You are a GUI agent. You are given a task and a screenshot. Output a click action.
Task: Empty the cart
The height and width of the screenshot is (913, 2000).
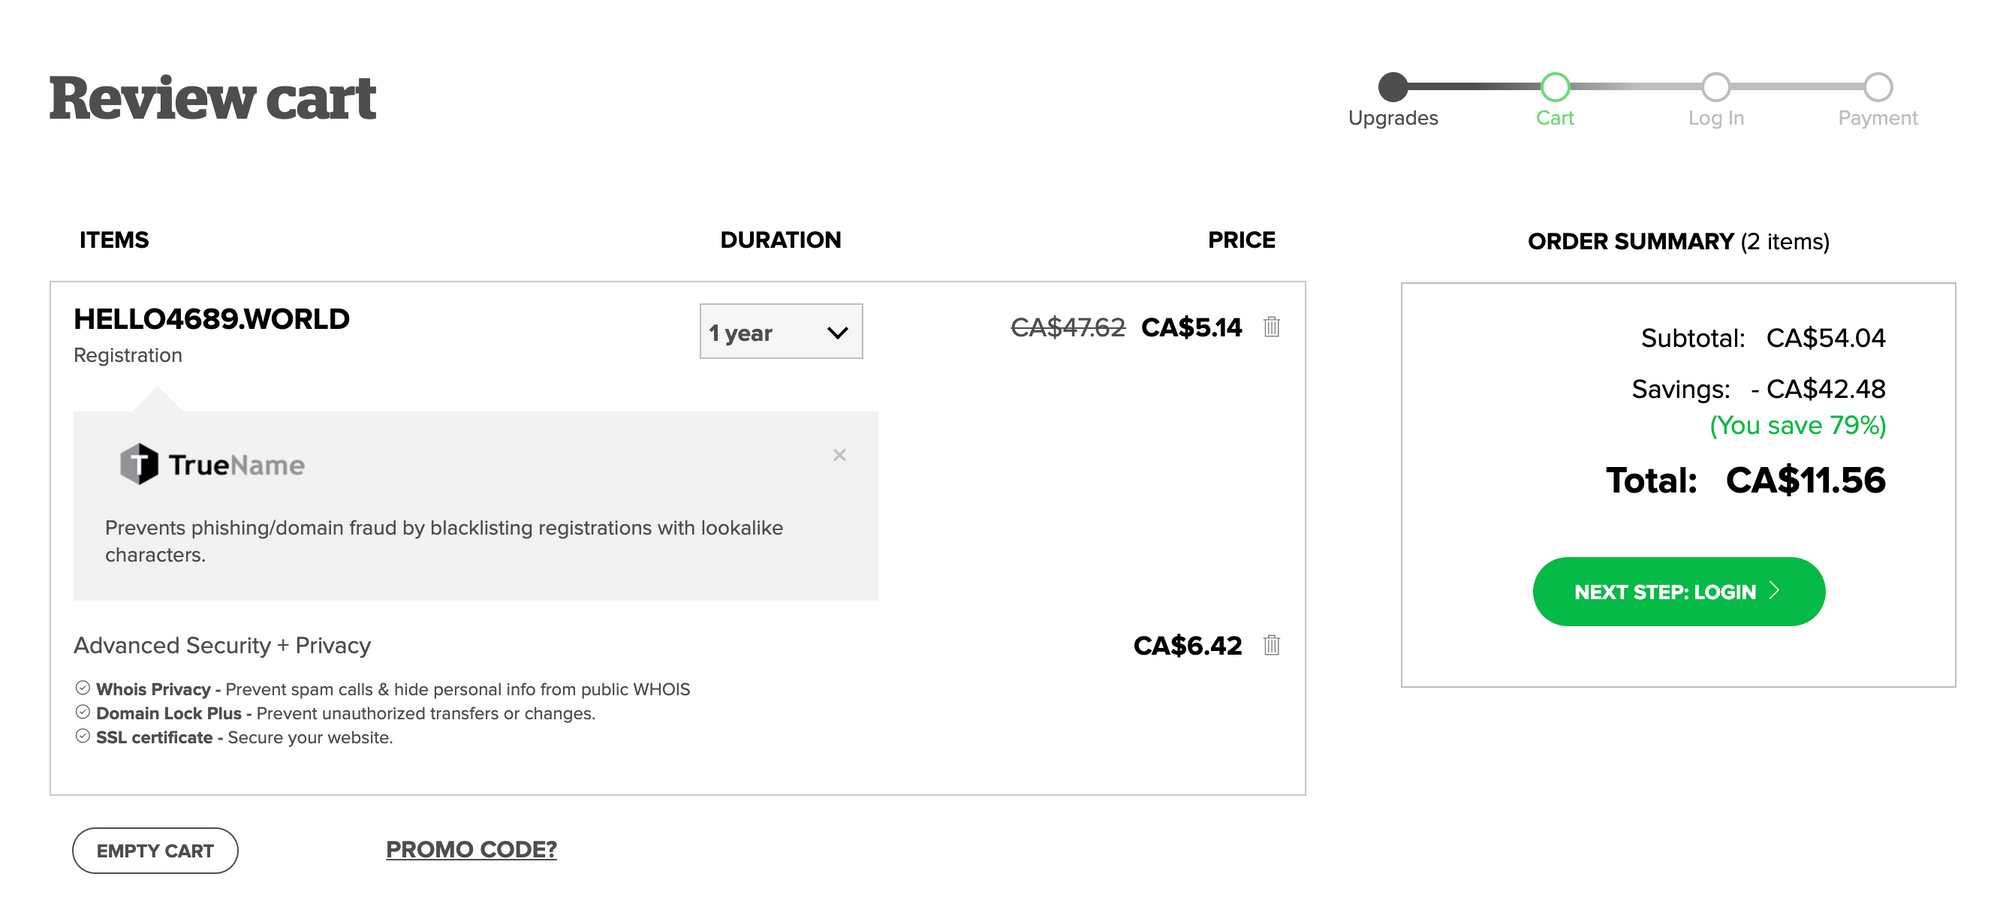pyautogui.click(x=155, y=851)
